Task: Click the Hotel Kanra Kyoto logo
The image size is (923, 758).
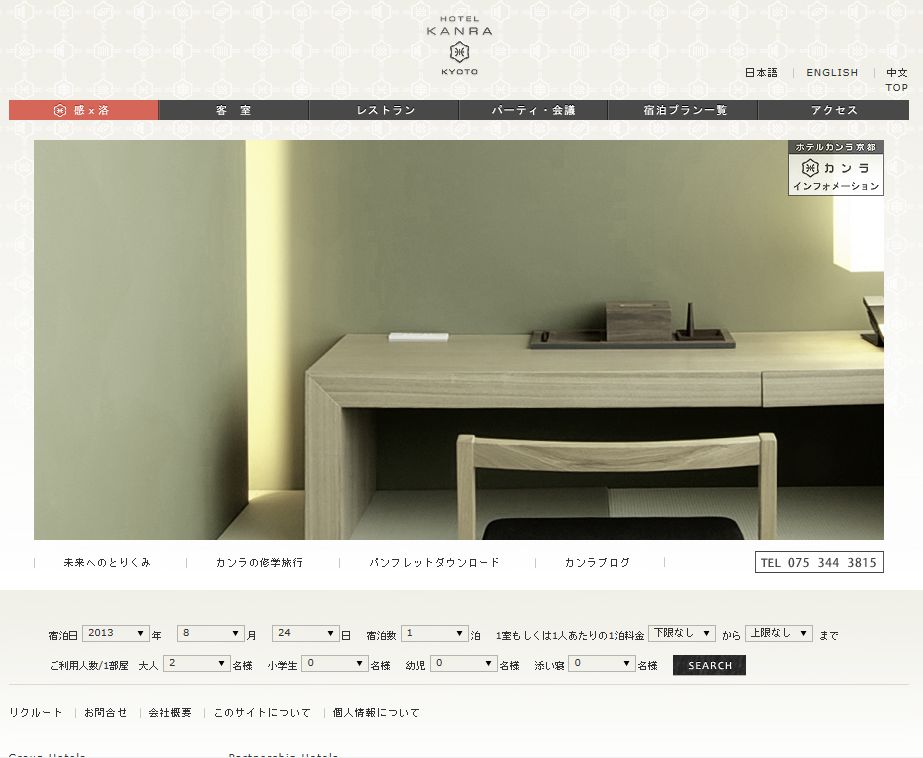Action: coord(459,45)
